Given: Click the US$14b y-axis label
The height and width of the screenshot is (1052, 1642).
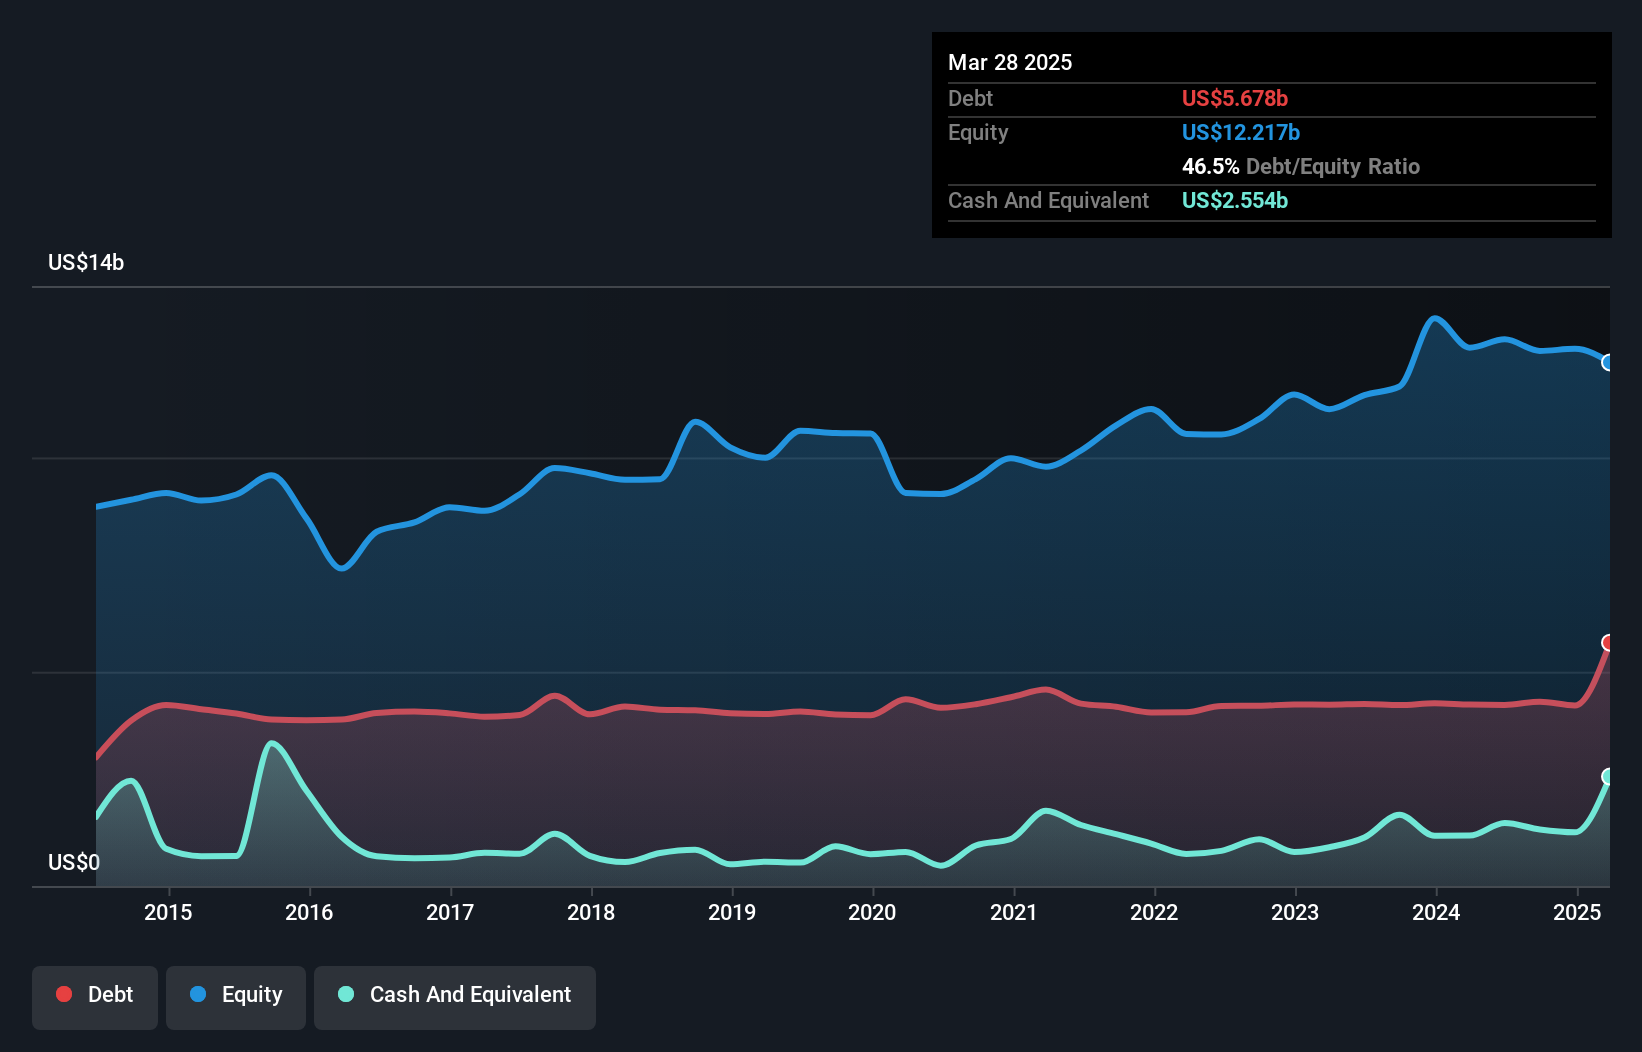Looking at the screenshot, I should (x=86, y=262).
